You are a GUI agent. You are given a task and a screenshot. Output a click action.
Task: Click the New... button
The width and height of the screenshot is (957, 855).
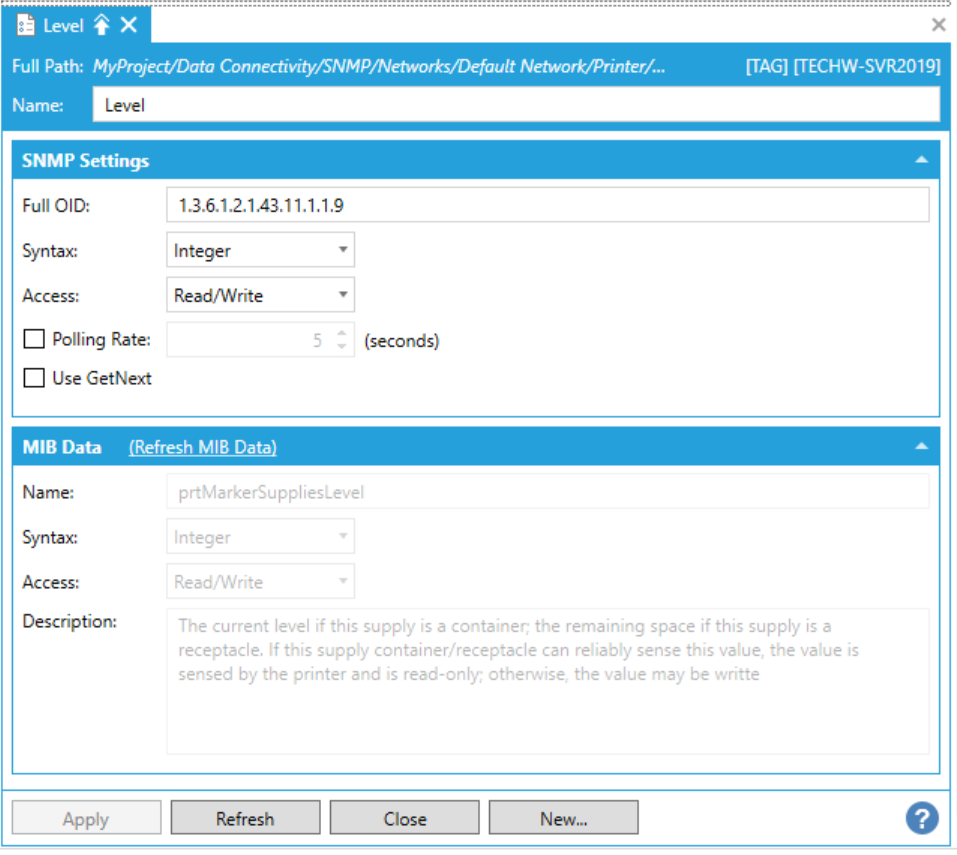[563, 818]
